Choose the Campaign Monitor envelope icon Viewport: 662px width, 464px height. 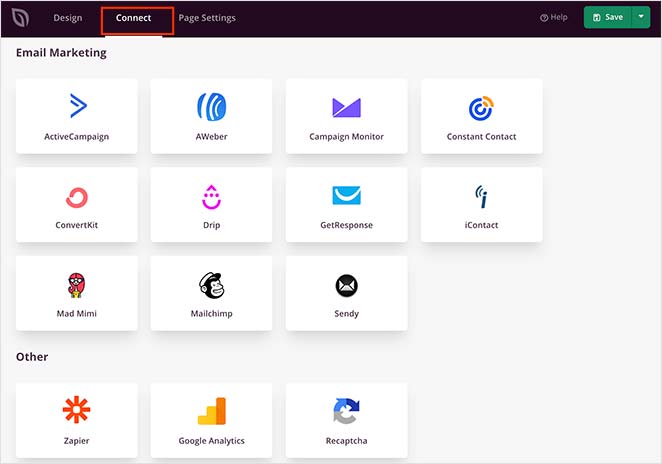[346, 107]
